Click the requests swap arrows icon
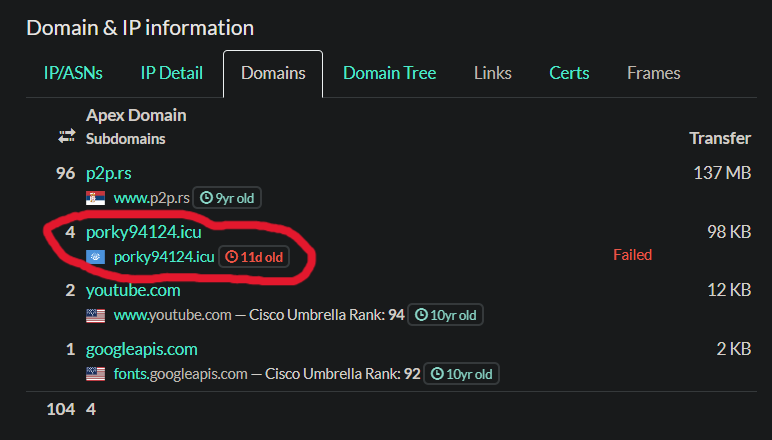 coord(66,136)
